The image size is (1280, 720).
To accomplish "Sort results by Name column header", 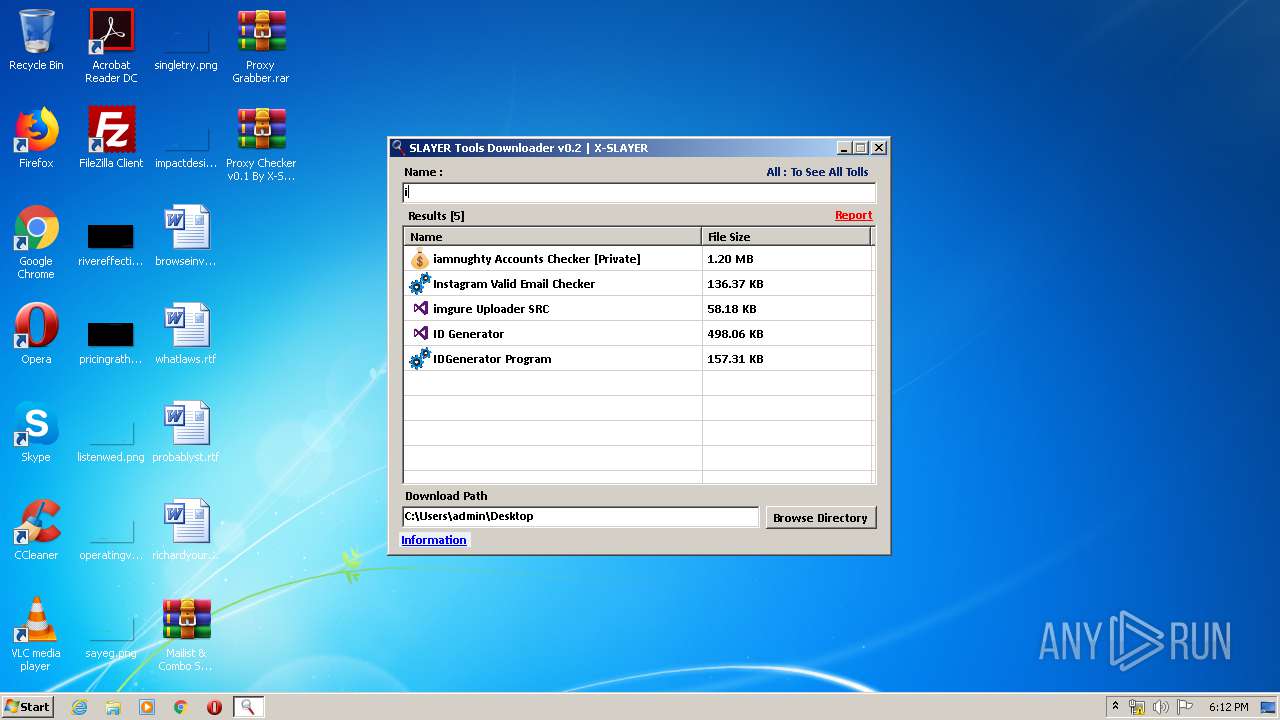I will (552, 237).
